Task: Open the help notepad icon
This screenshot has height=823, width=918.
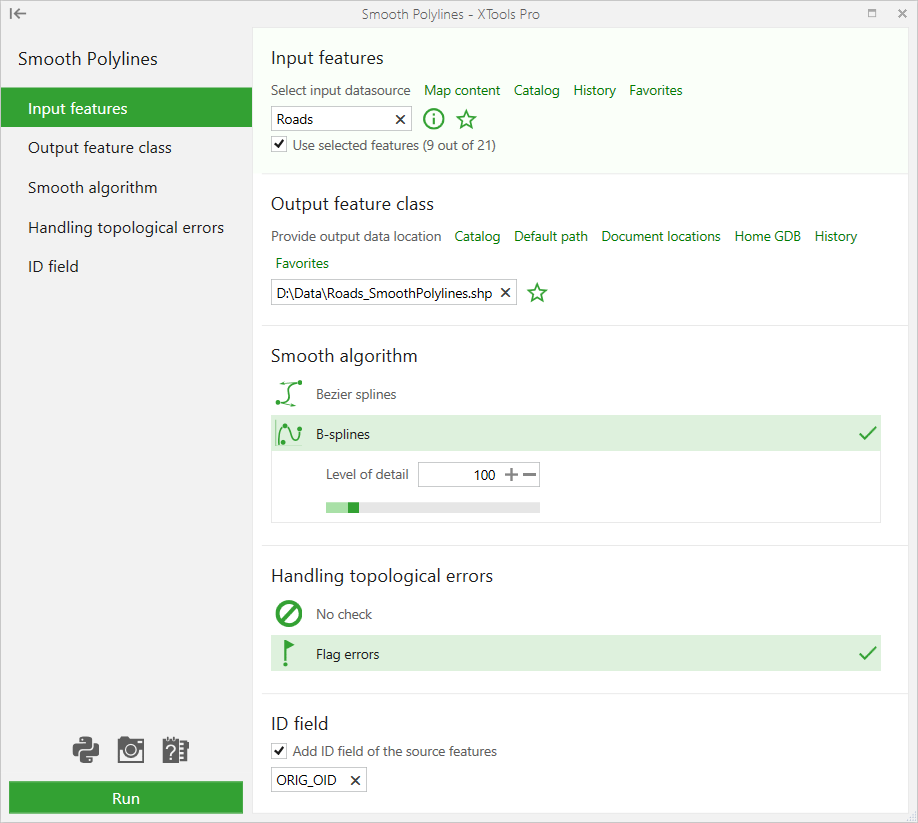Action: [175, 750]
